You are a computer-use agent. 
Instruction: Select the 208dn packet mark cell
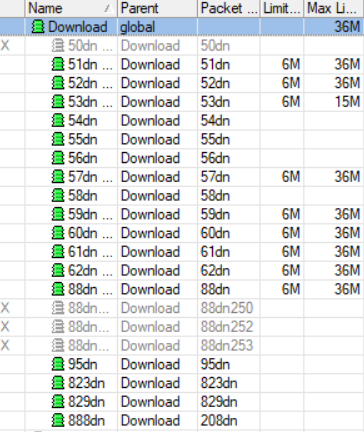coord(219,420)
